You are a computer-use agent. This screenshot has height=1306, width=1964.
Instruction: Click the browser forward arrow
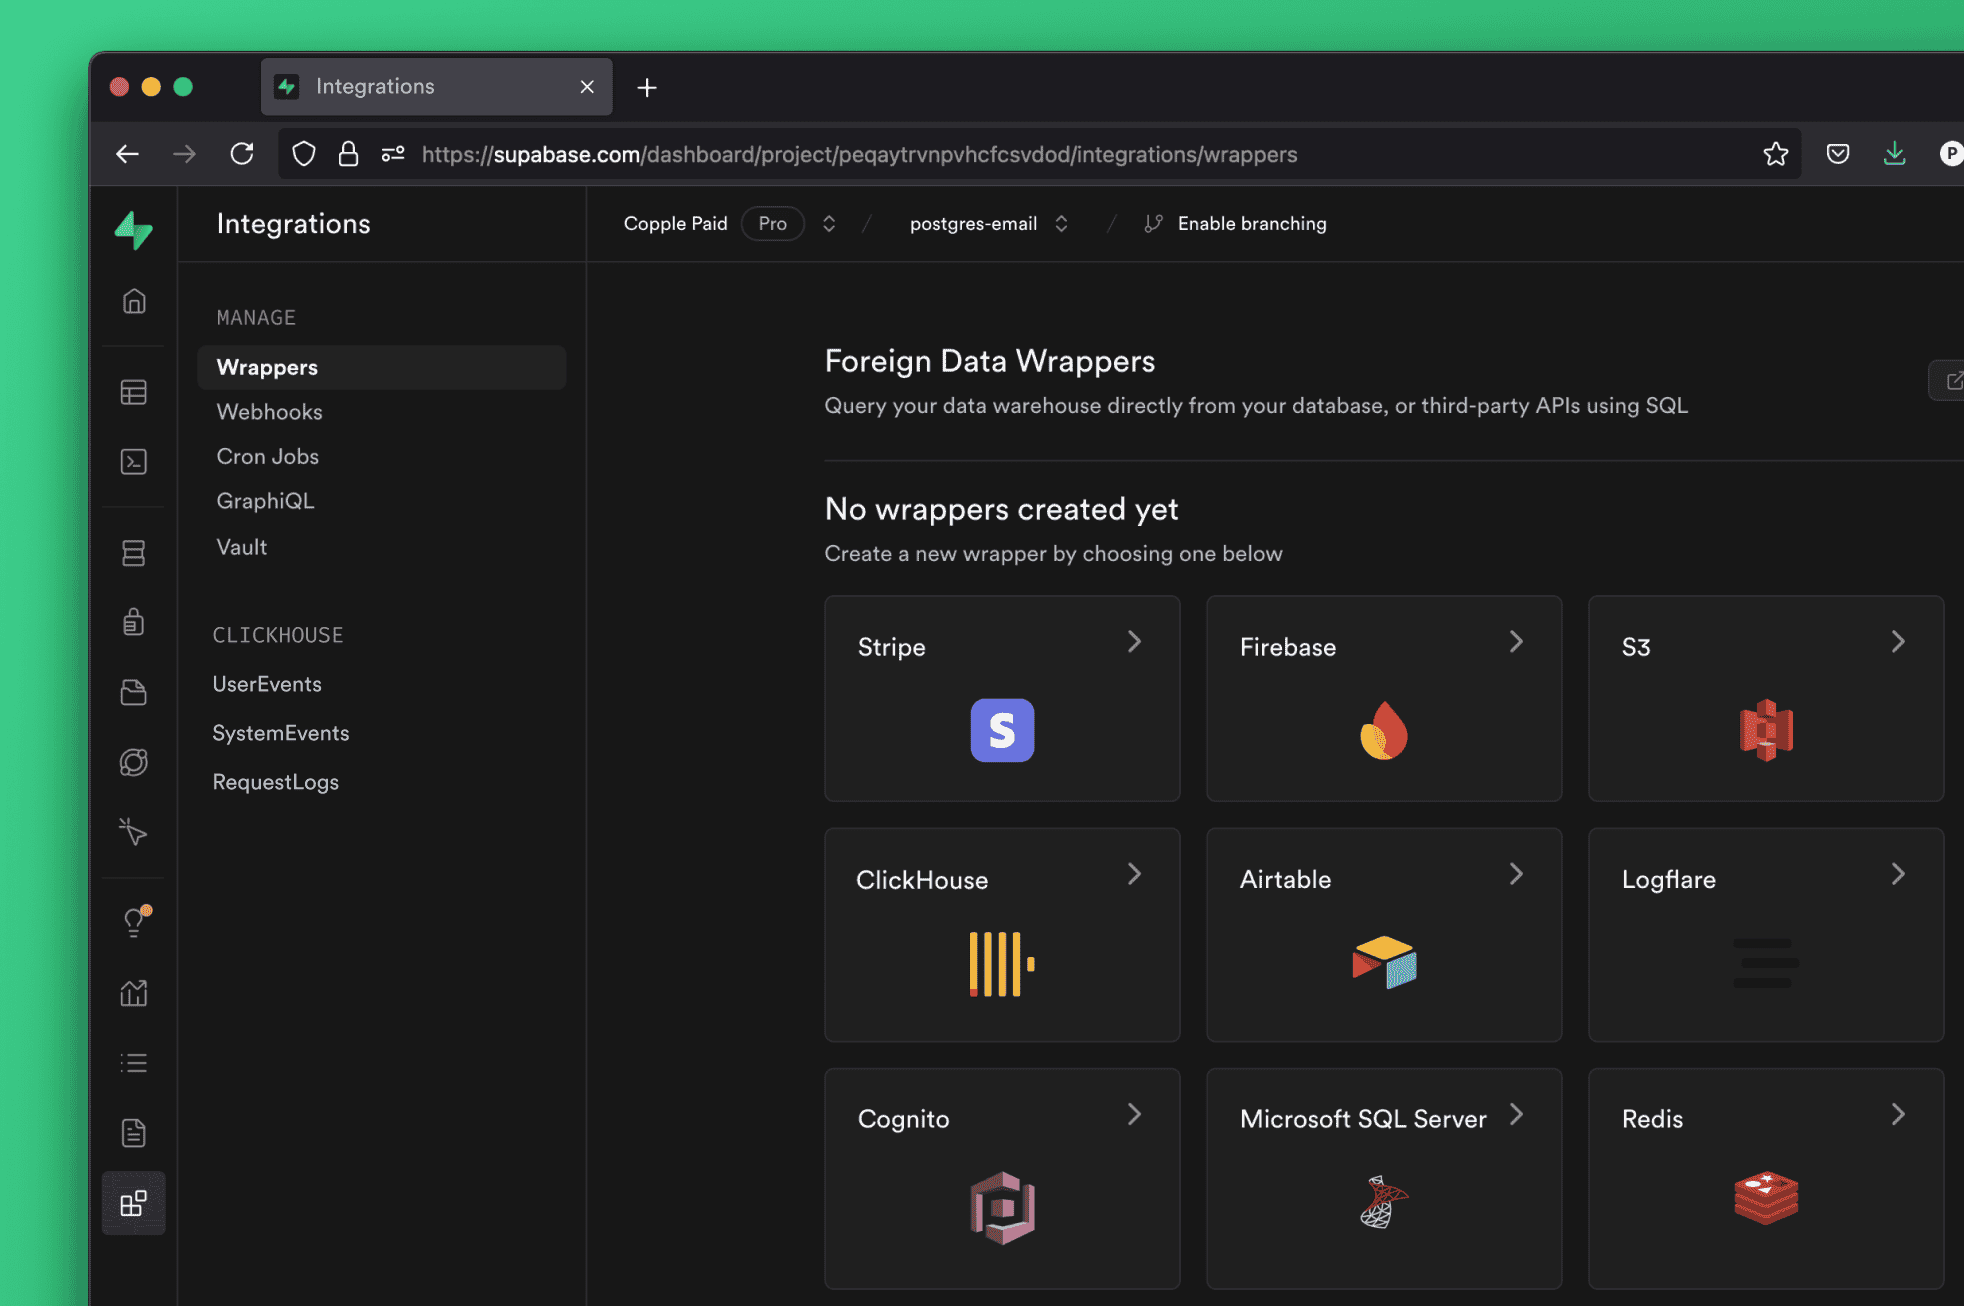click(x=184, y=154)
